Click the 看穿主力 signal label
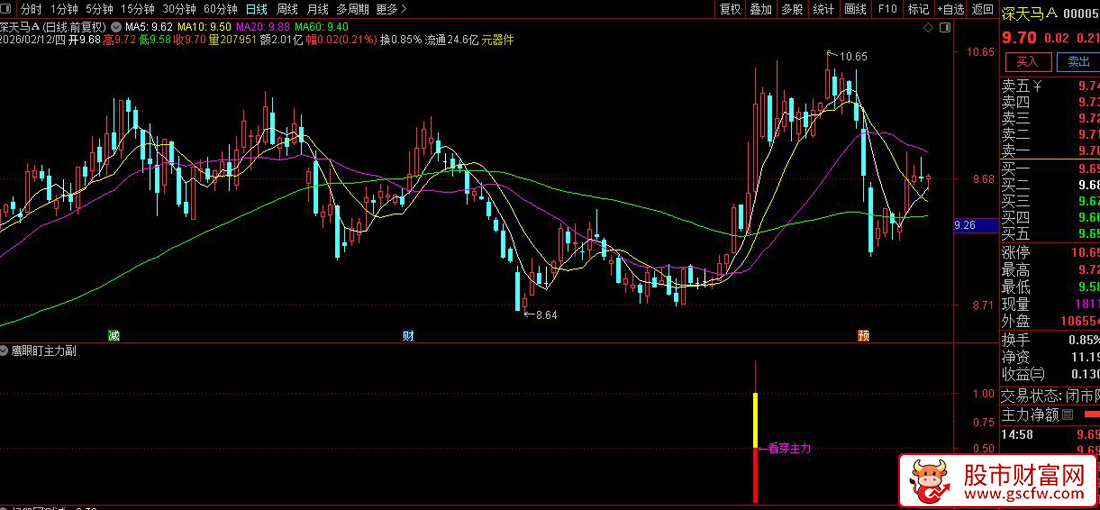The width and height of the screenshot is (1100, 510). pos(789,448)
